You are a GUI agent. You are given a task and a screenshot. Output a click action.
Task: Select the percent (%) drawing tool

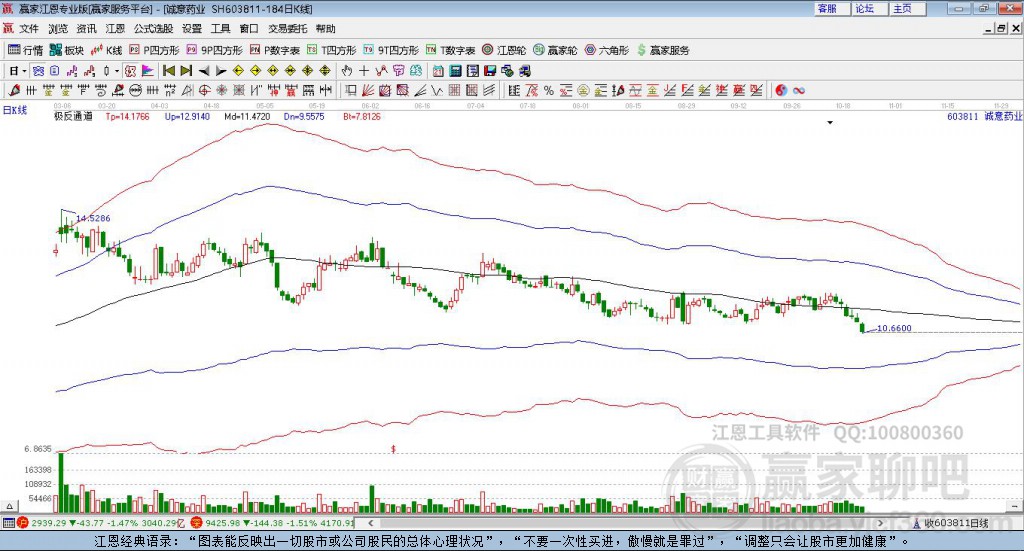coord(549,90)
